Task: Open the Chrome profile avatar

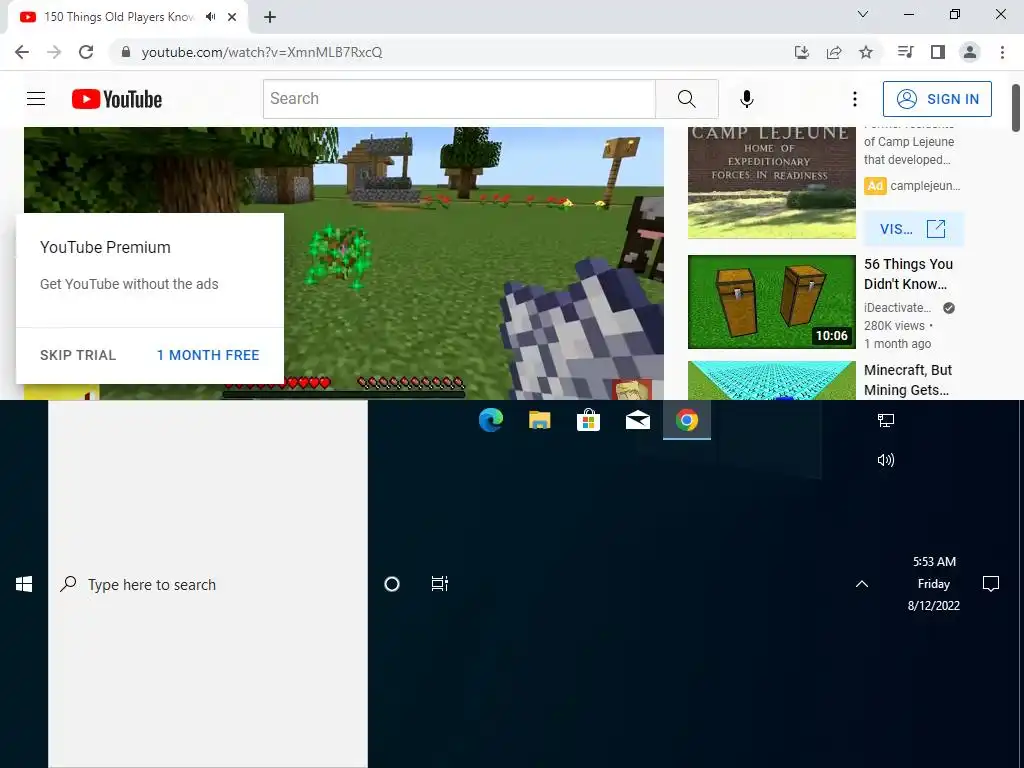Action: (x=970, y=52)
